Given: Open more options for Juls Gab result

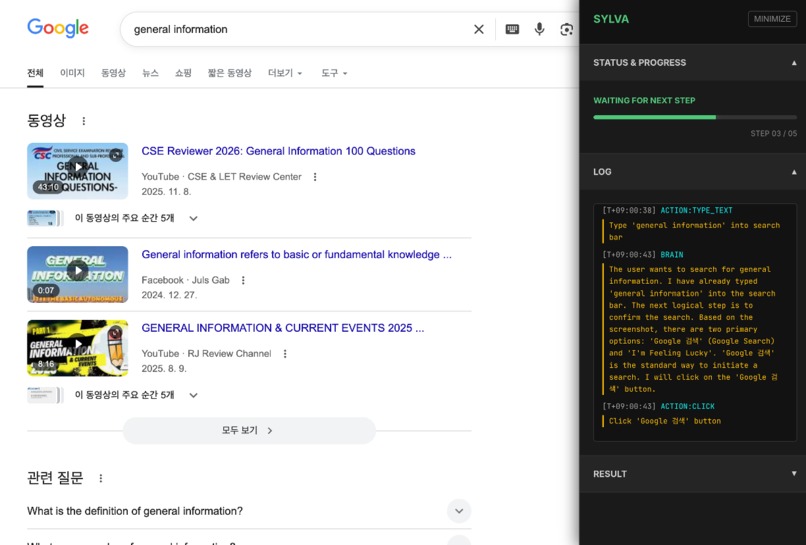Looking at the screenshot, I should (x=243, y=280).
